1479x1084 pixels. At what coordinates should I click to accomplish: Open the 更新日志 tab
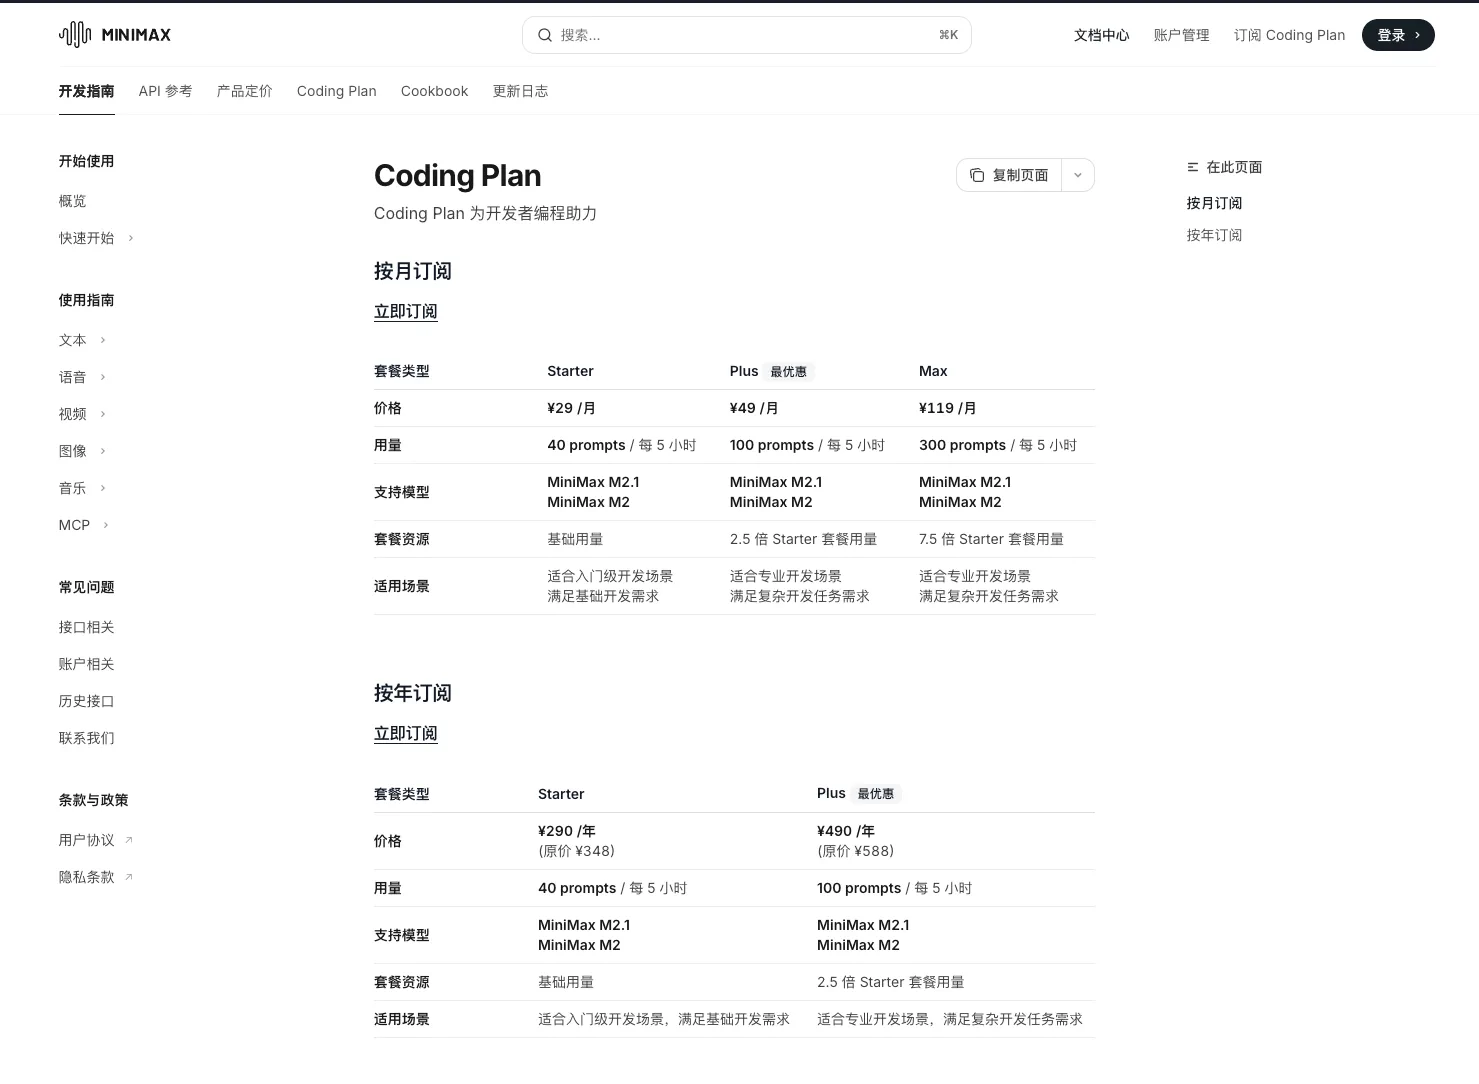pos(520,91)
